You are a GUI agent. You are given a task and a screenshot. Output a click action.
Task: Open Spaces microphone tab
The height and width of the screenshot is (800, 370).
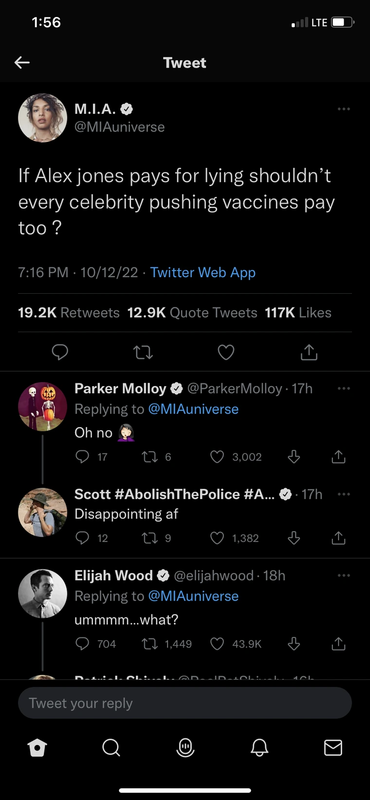point(185,748)
